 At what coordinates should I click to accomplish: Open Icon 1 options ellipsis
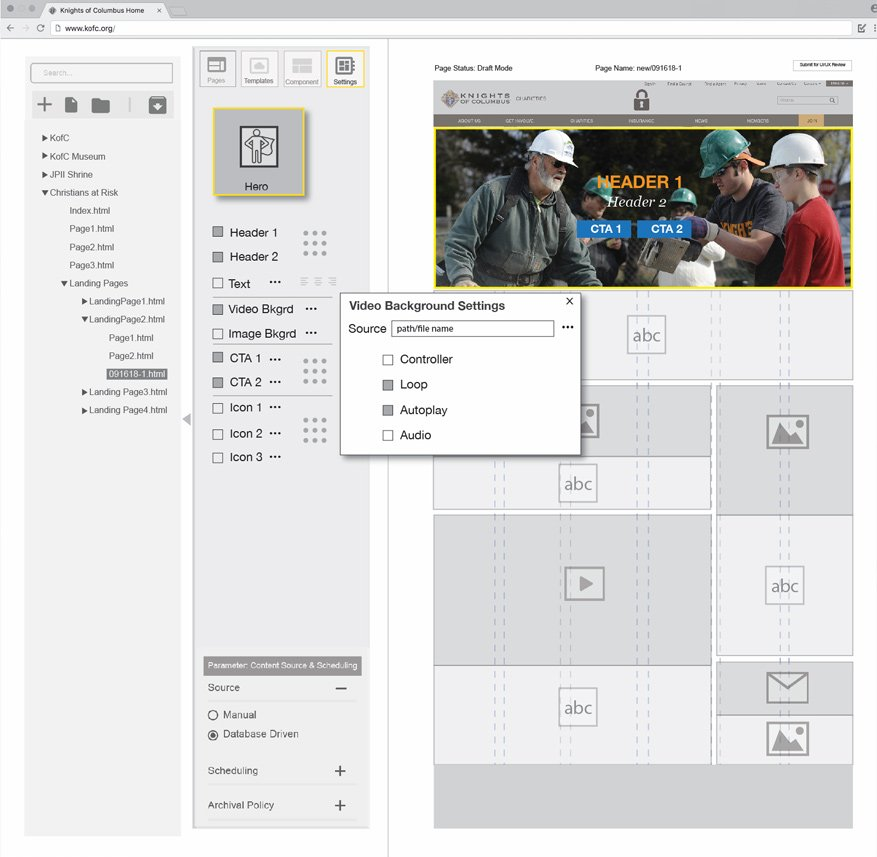point(275,407)
